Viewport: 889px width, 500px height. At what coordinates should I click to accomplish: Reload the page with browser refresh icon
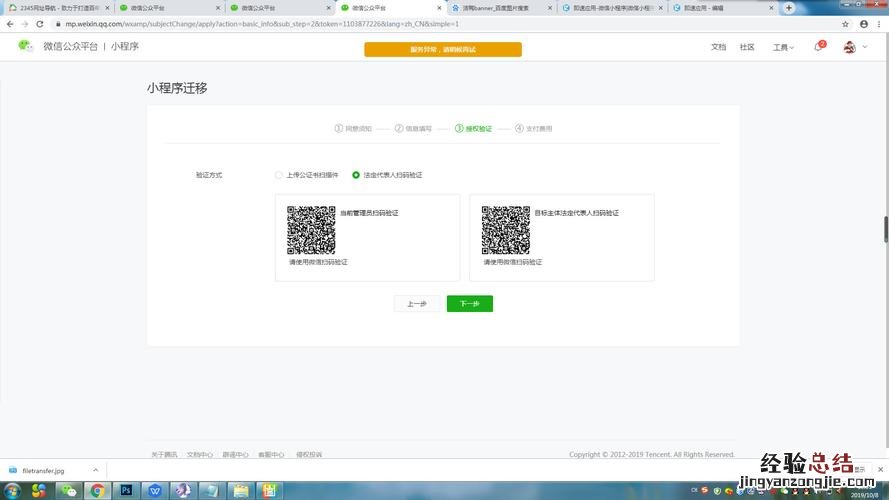39,23
